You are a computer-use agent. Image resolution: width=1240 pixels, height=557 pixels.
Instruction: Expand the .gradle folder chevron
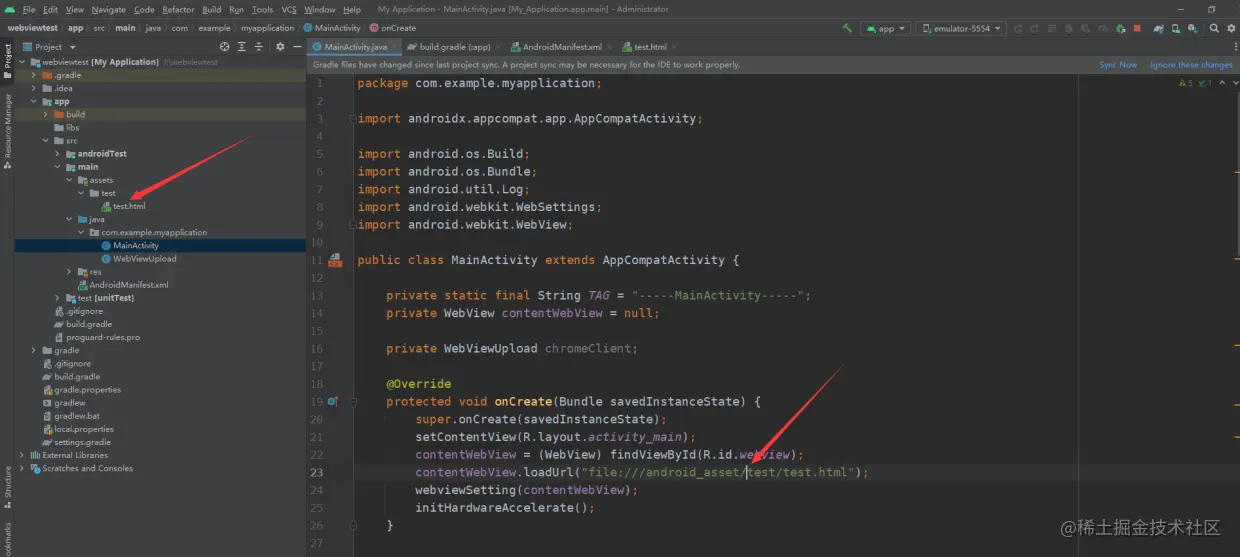point(34,75)
